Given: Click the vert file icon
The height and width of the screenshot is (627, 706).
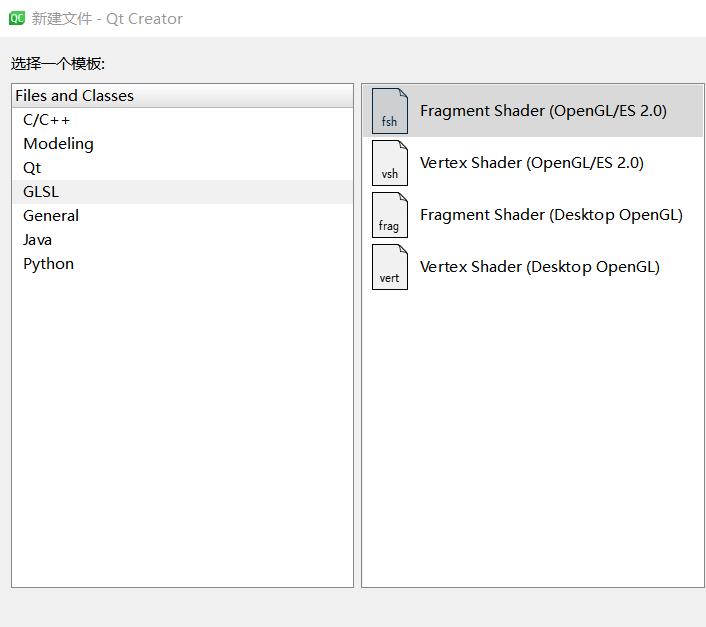Looking at the screenshot, I should pos(389,267).
